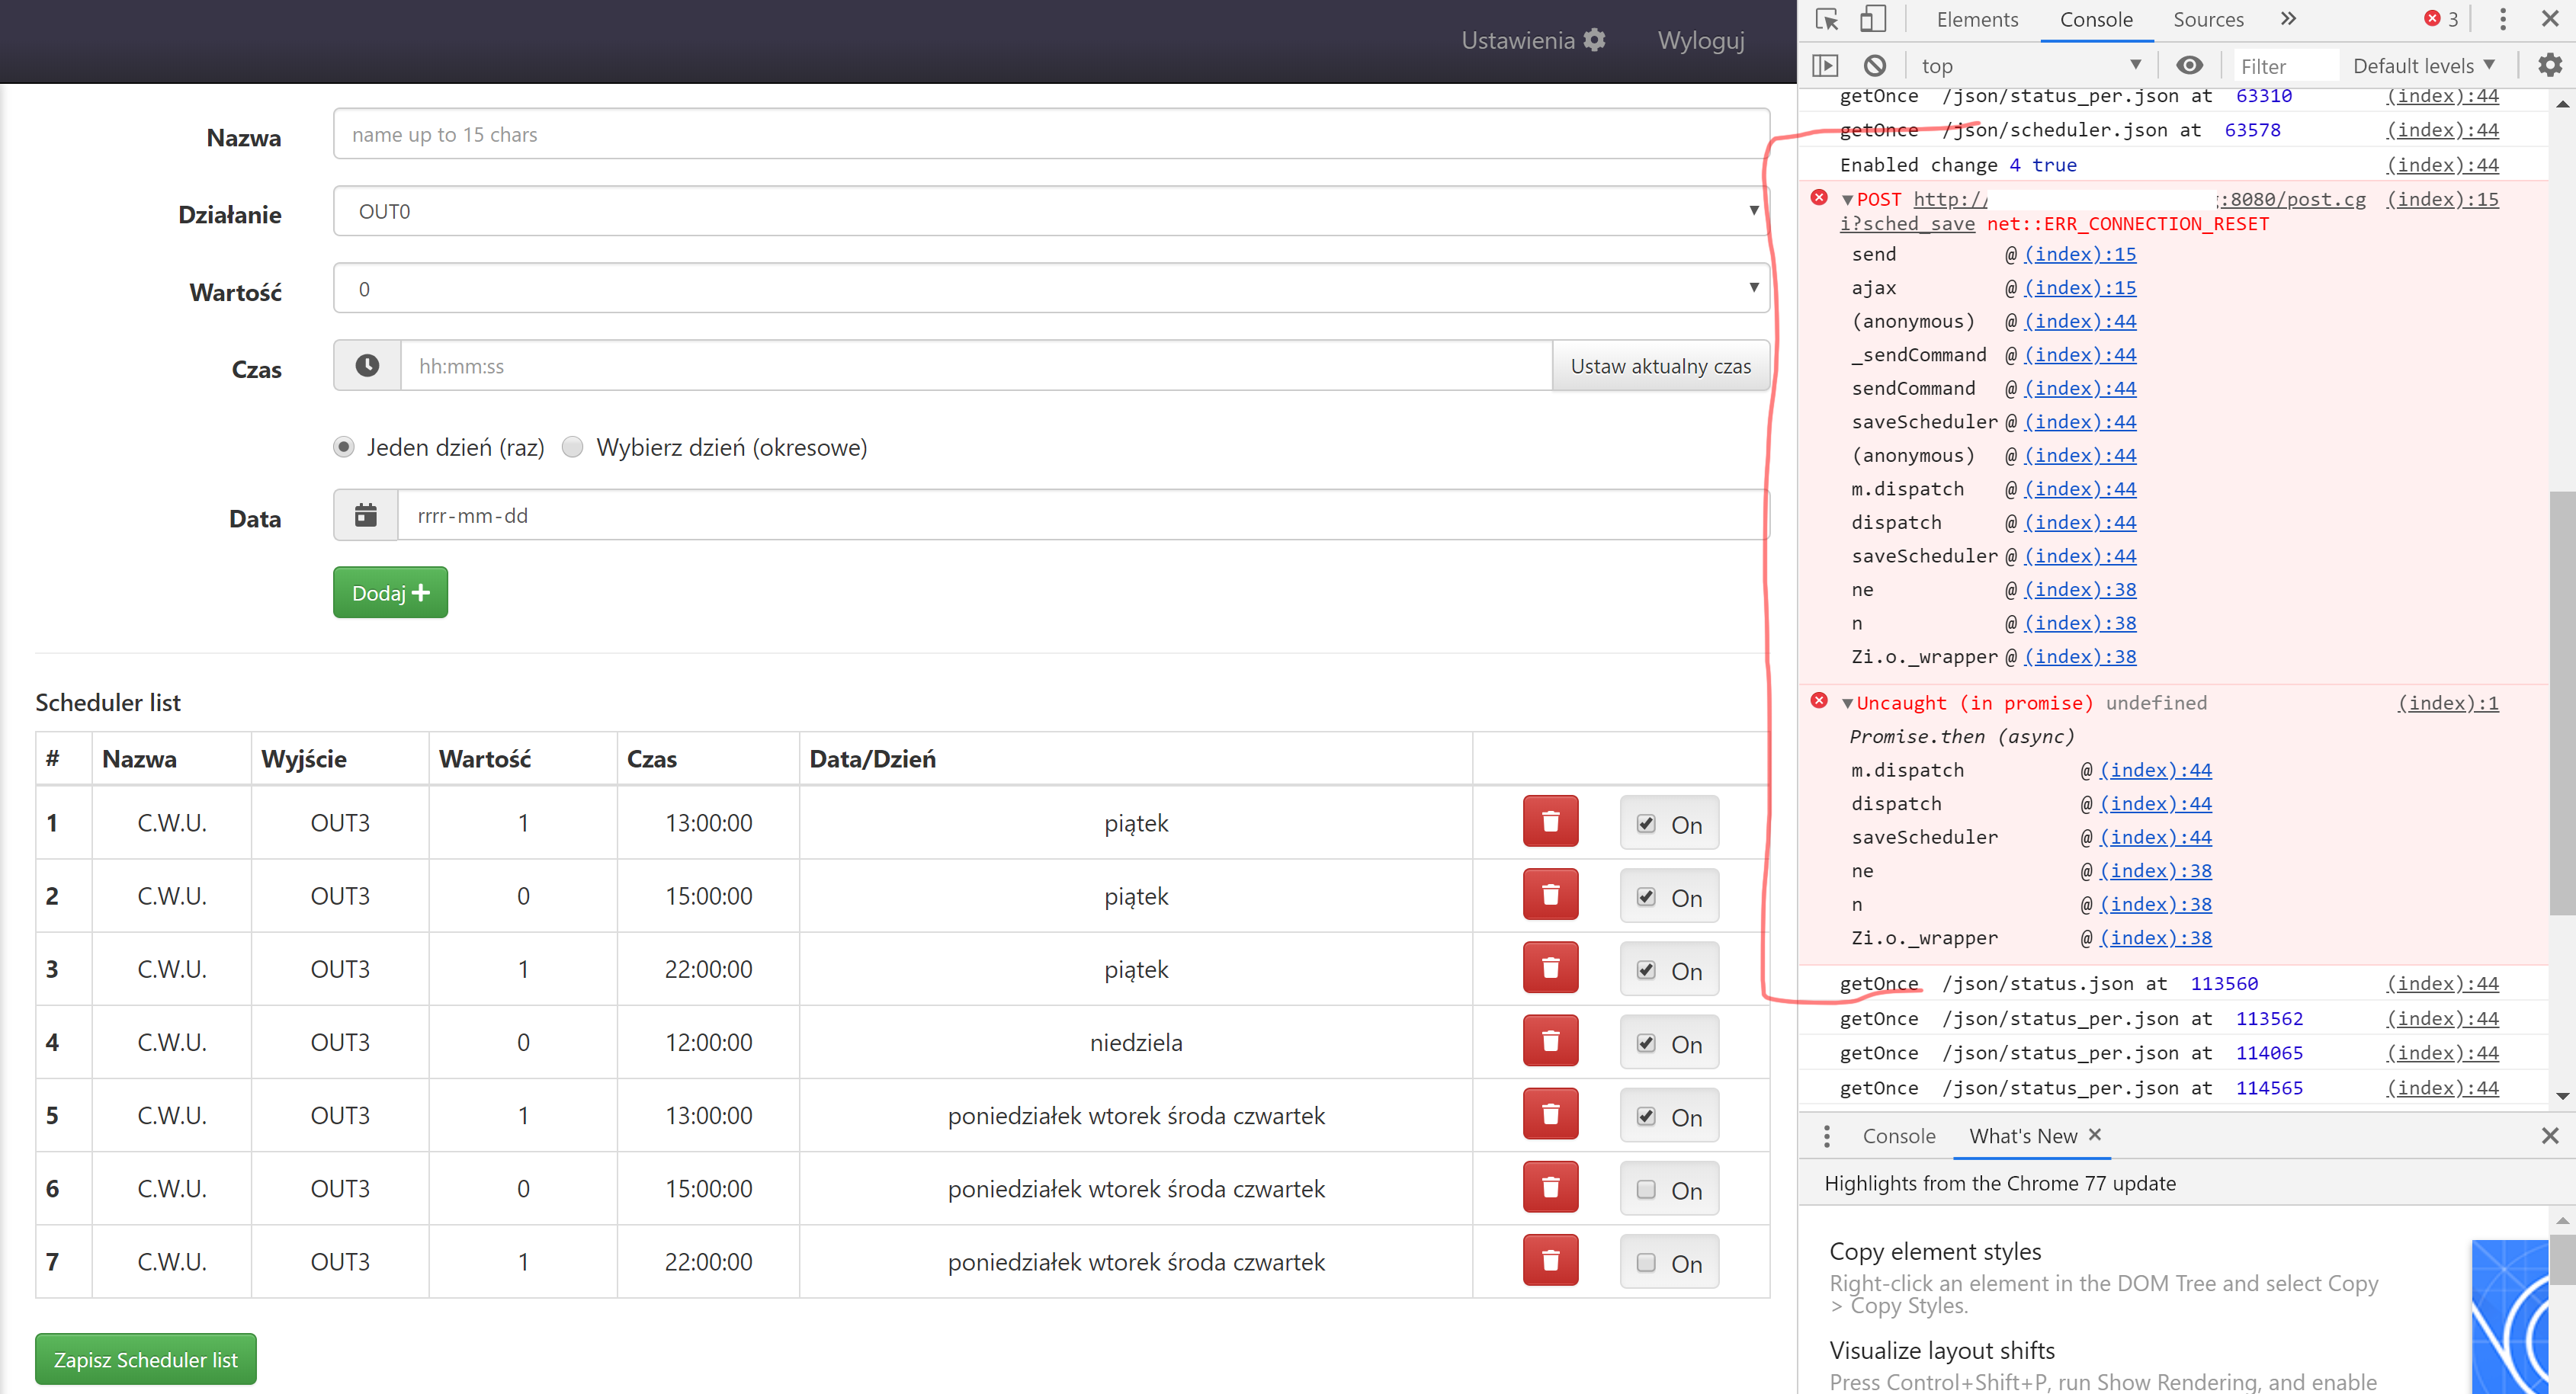
Task: Click the calendar icon beside Data field
Action: (x=366, y=516)
